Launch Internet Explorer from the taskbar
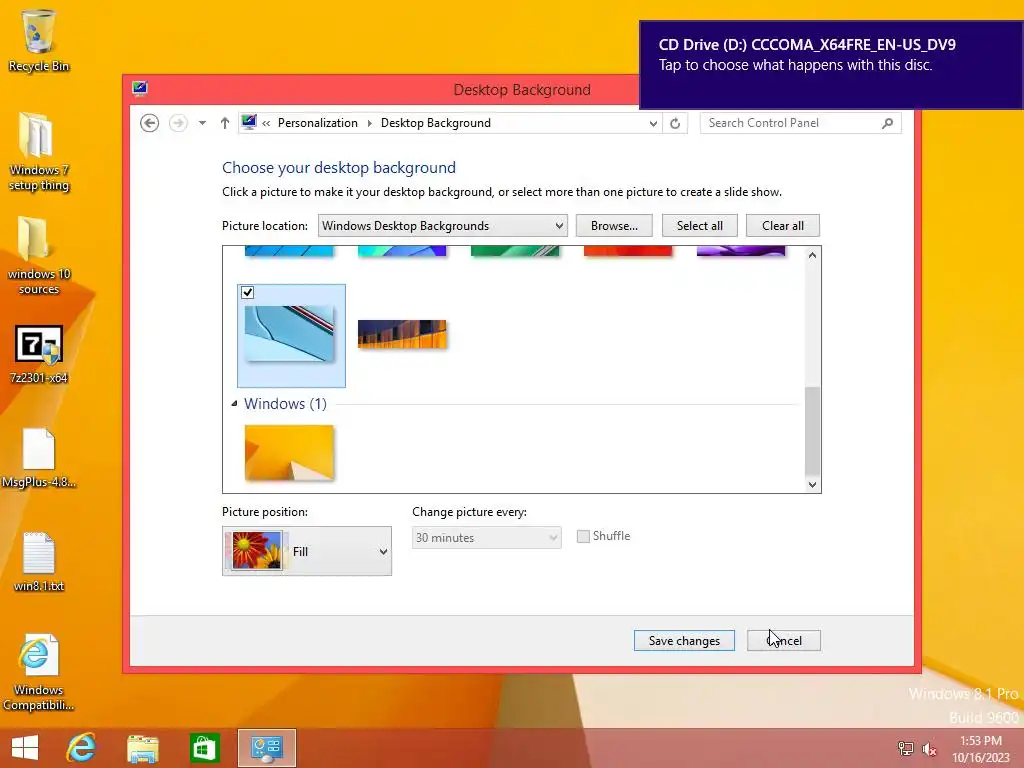This screenshot has width=1024, height=768. click(82, 748)
